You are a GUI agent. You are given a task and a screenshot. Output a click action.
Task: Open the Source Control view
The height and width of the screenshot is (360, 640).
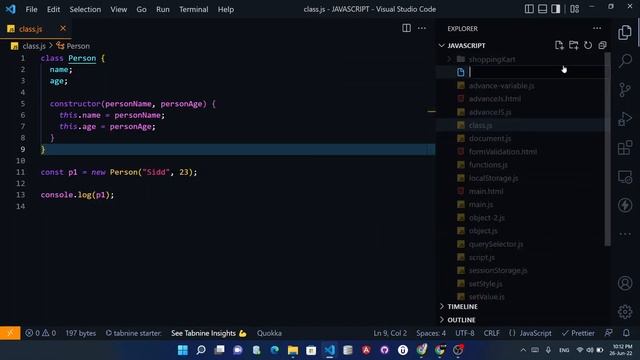tap(624, 90)
